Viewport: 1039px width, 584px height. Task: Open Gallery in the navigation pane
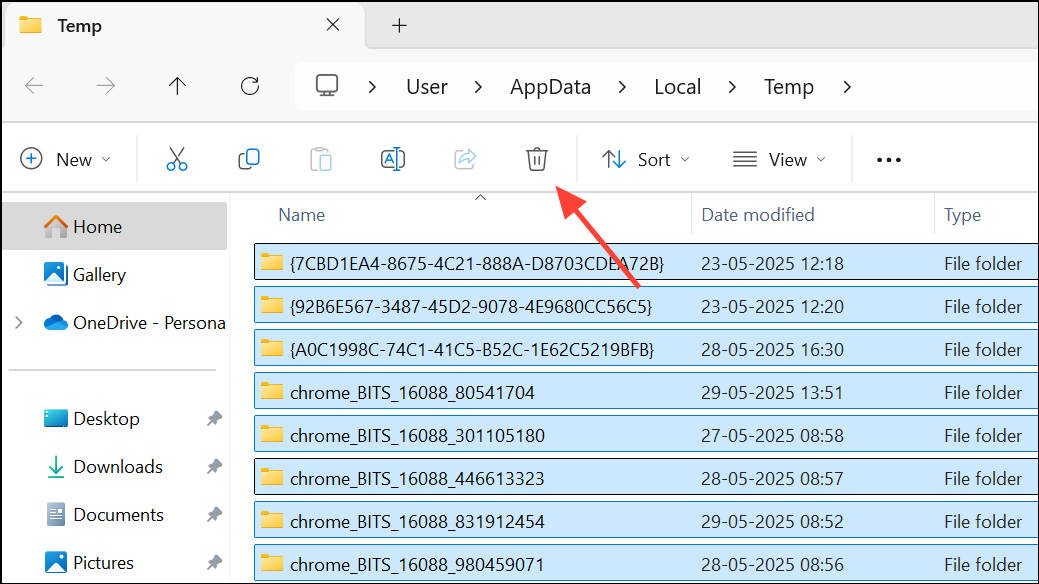(99, 275)
